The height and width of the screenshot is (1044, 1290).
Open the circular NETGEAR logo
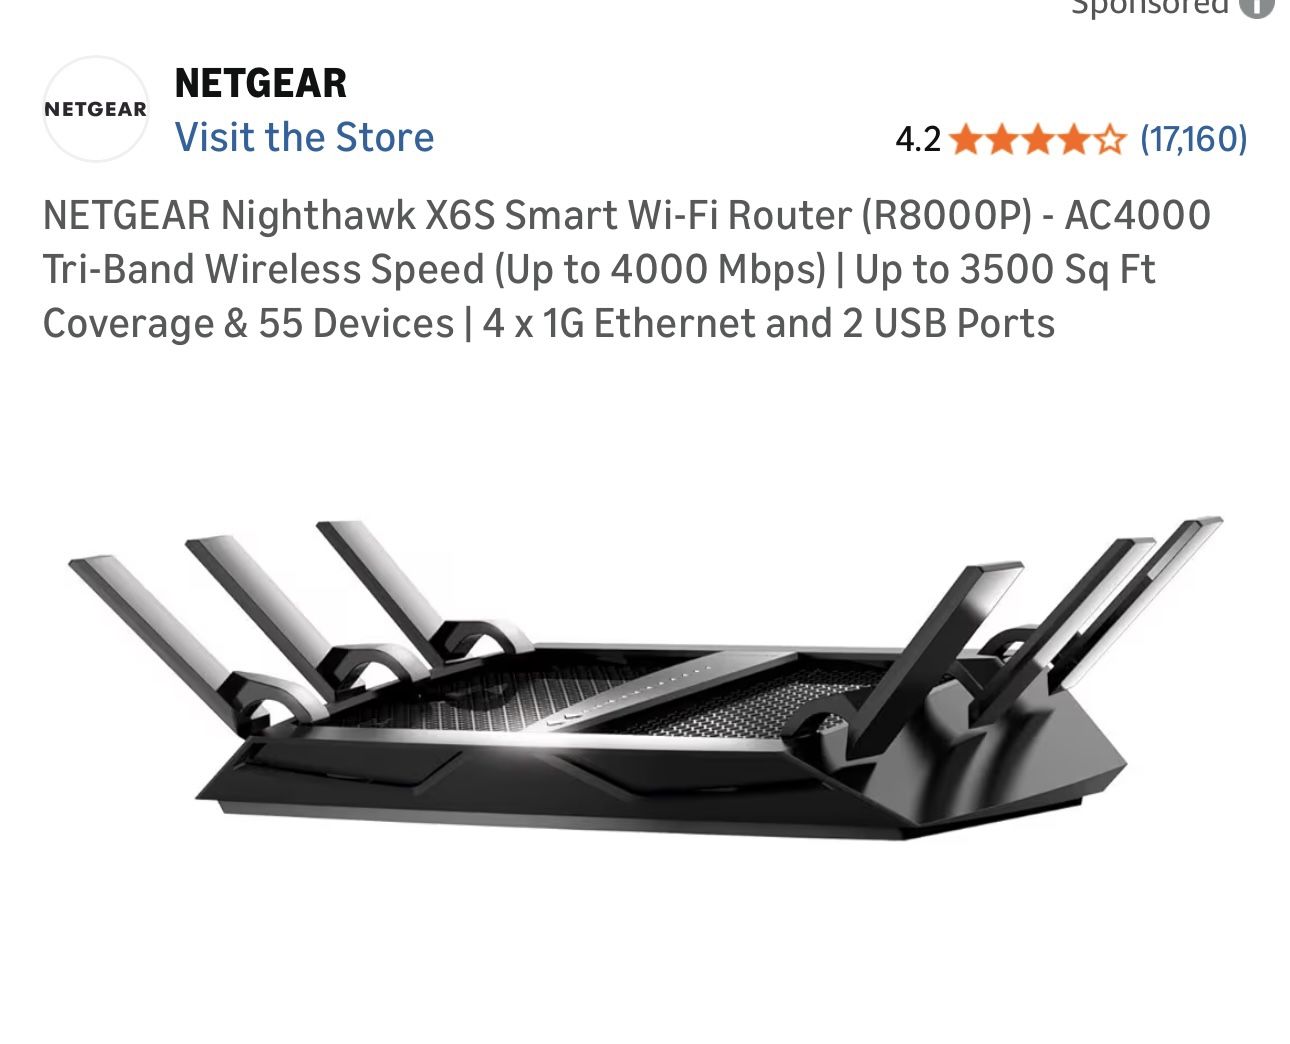coord(95,109)
